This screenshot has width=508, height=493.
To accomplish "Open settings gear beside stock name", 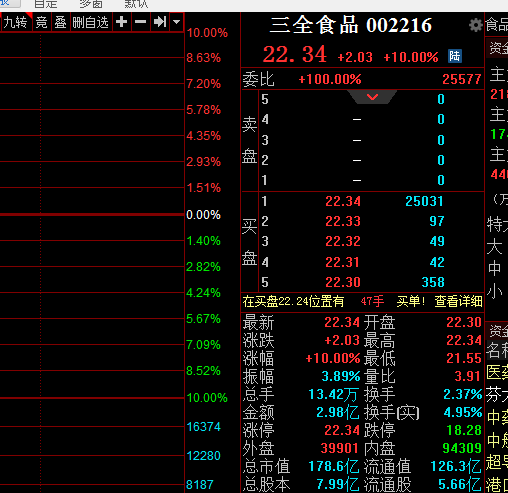I will pos(476,25).
